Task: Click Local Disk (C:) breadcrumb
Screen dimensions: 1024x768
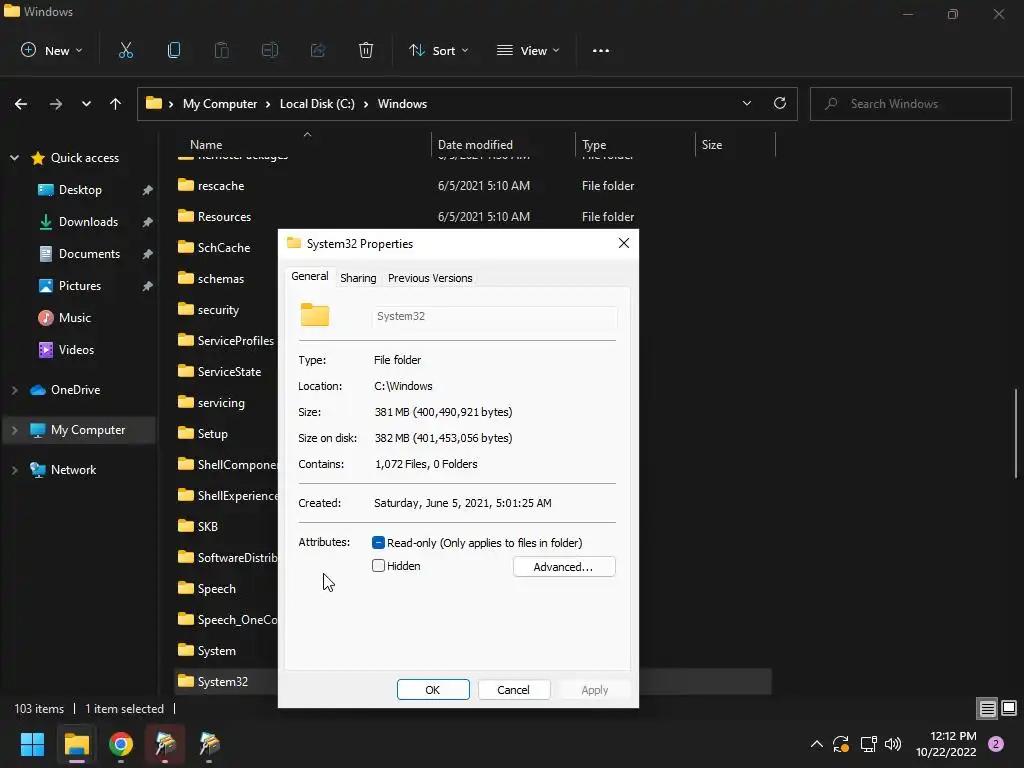Action: [x=317, y=104]
